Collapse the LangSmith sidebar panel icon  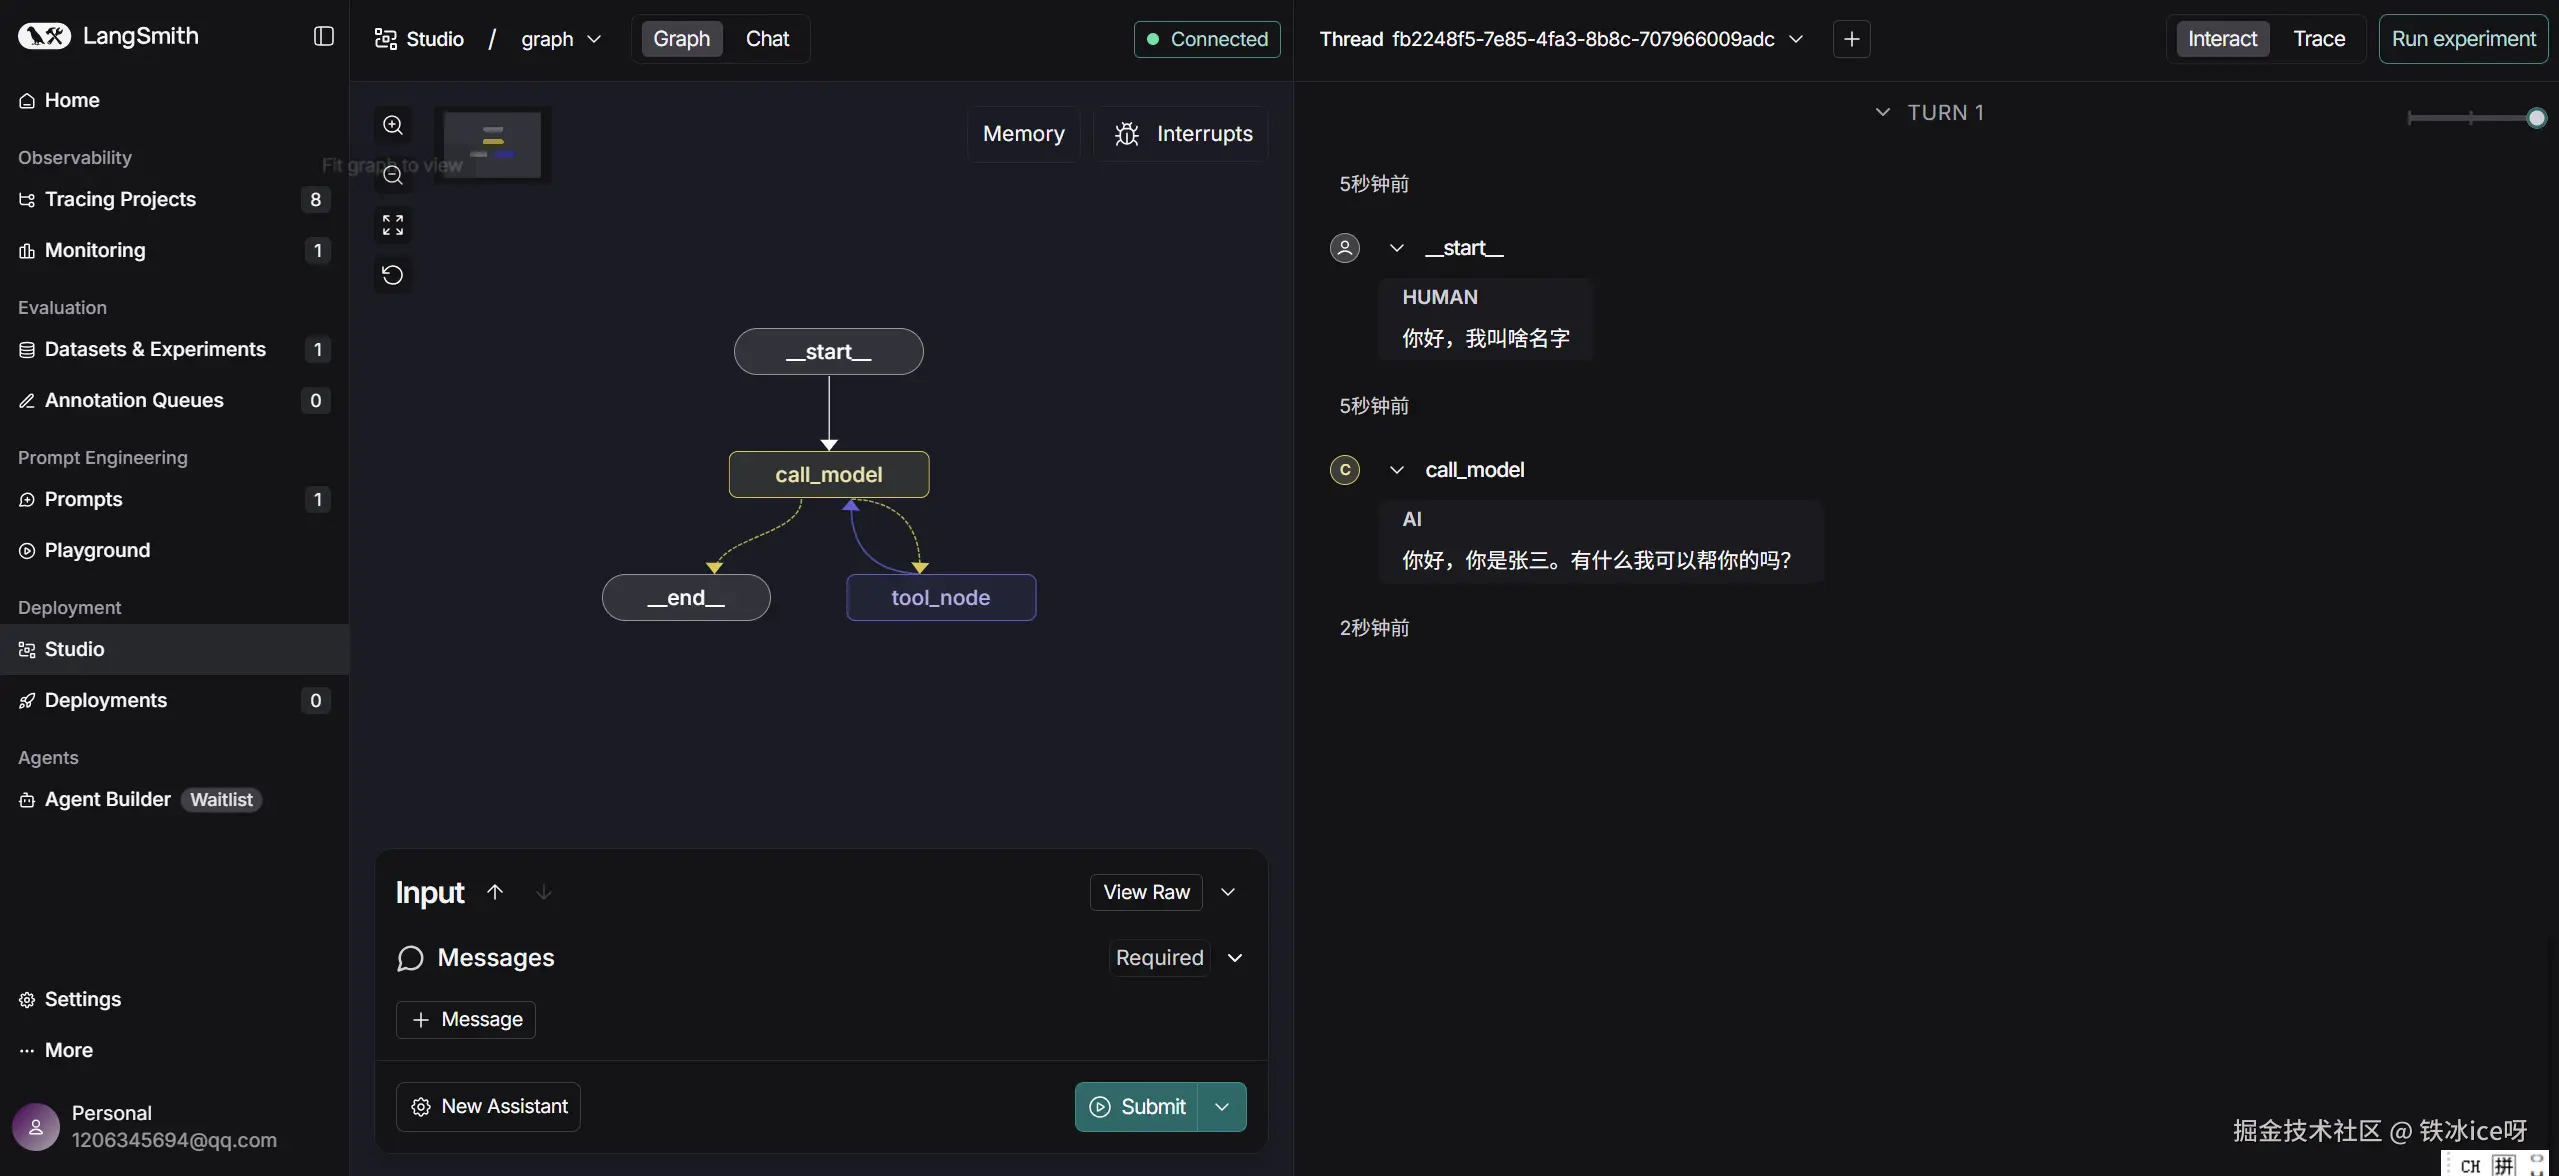pos(323,37)
